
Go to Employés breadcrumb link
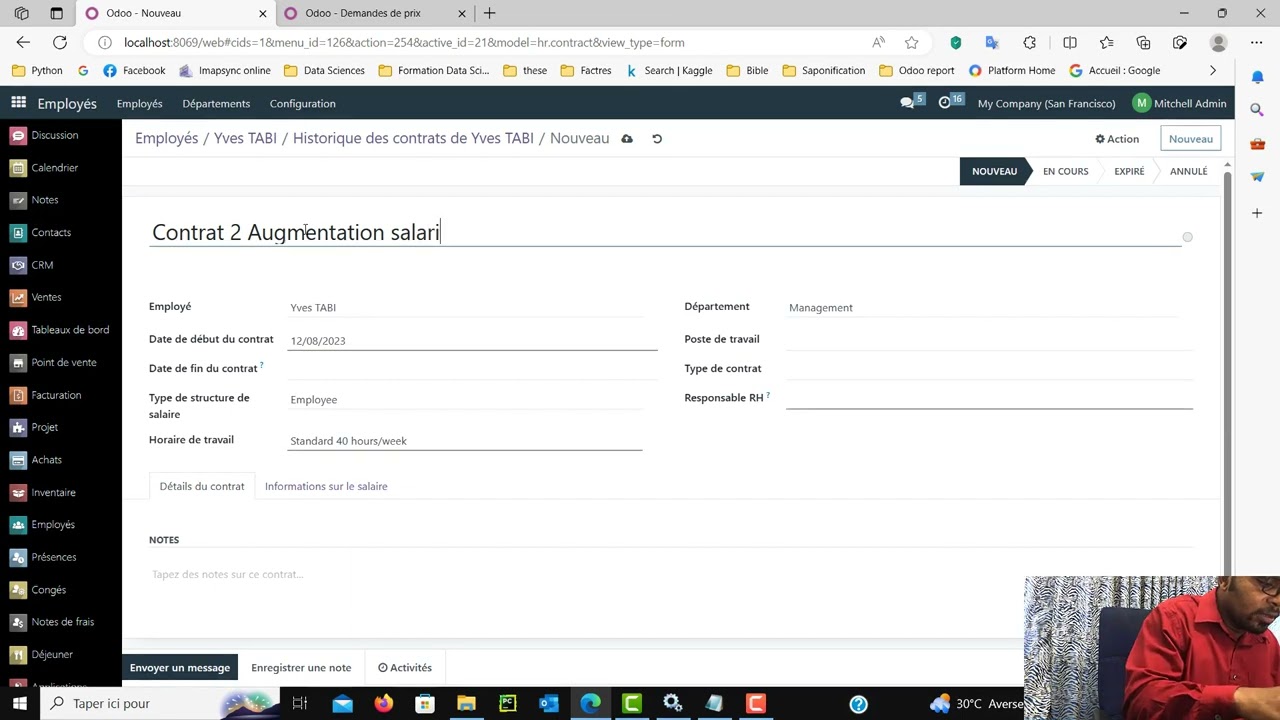[166, 138]
